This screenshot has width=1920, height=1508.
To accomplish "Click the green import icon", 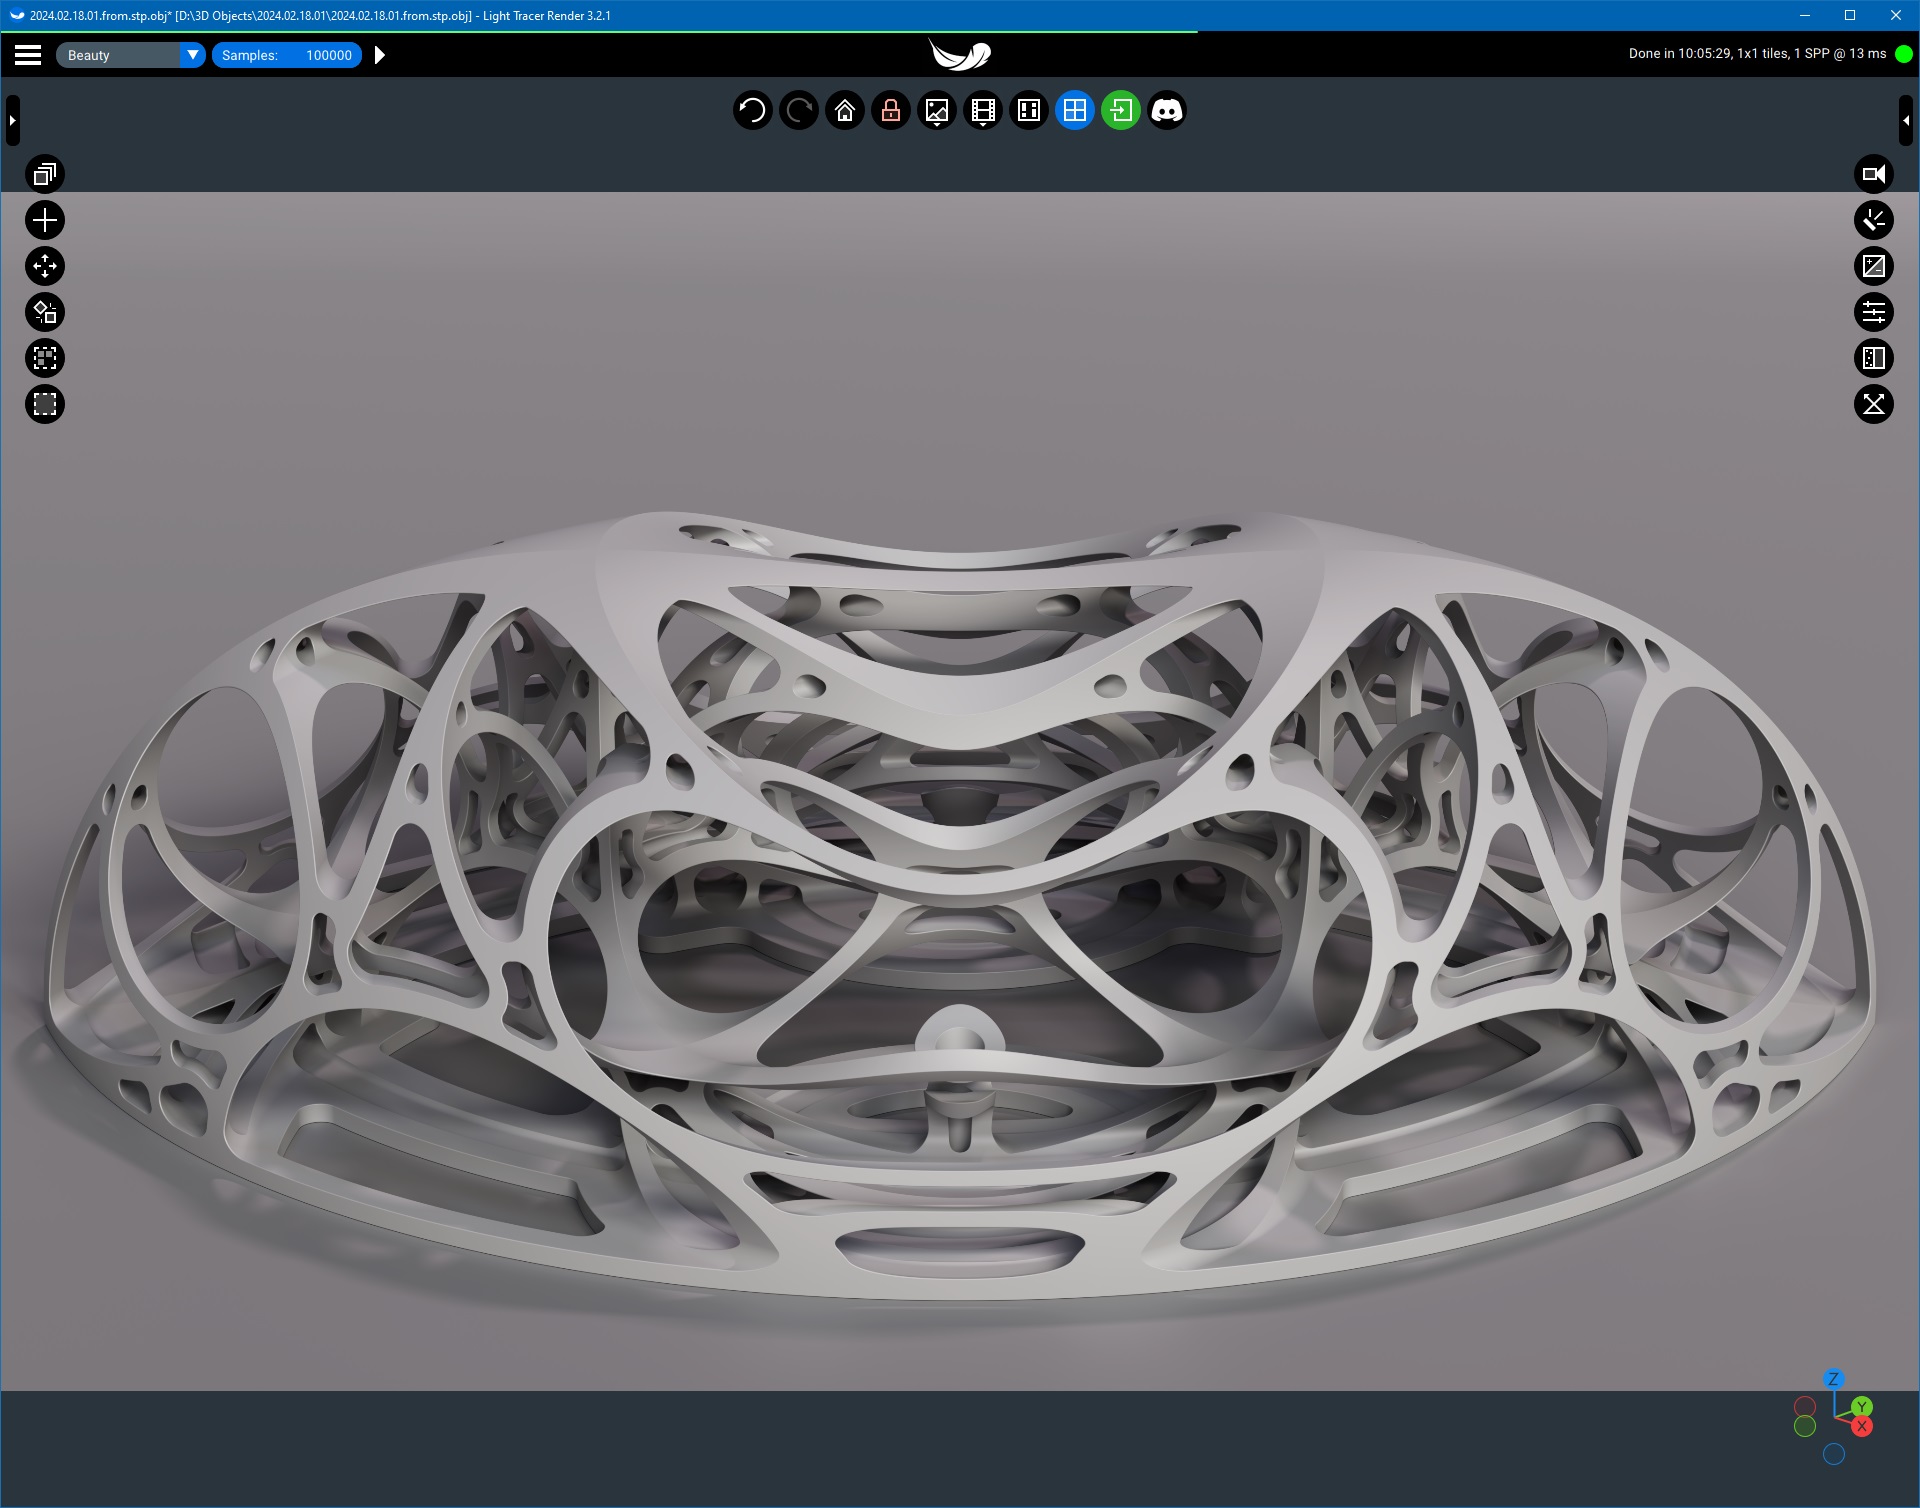I will coord(1120,110).
